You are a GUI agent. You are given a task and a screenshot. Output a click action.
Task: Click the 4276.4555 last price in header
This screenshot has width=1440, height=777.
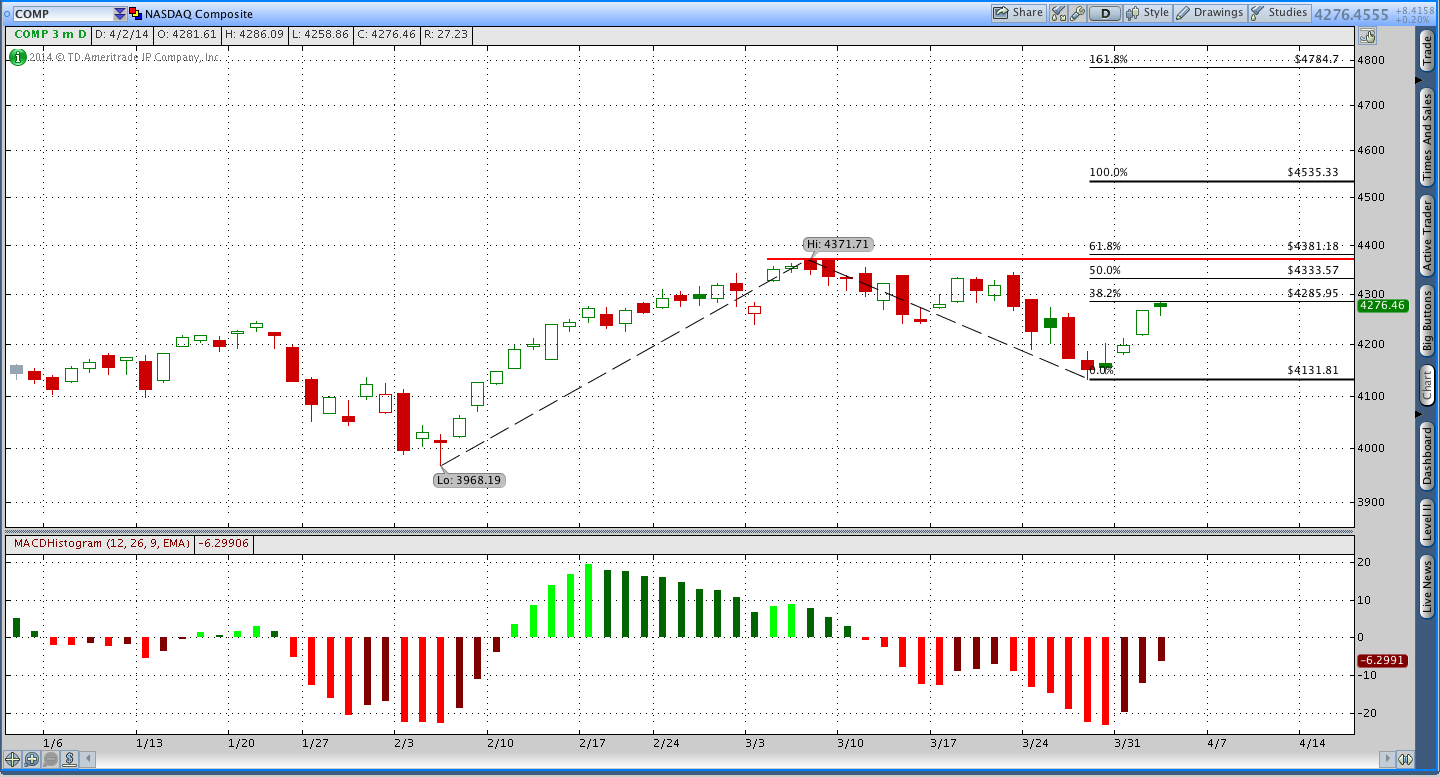point(1352,14)
